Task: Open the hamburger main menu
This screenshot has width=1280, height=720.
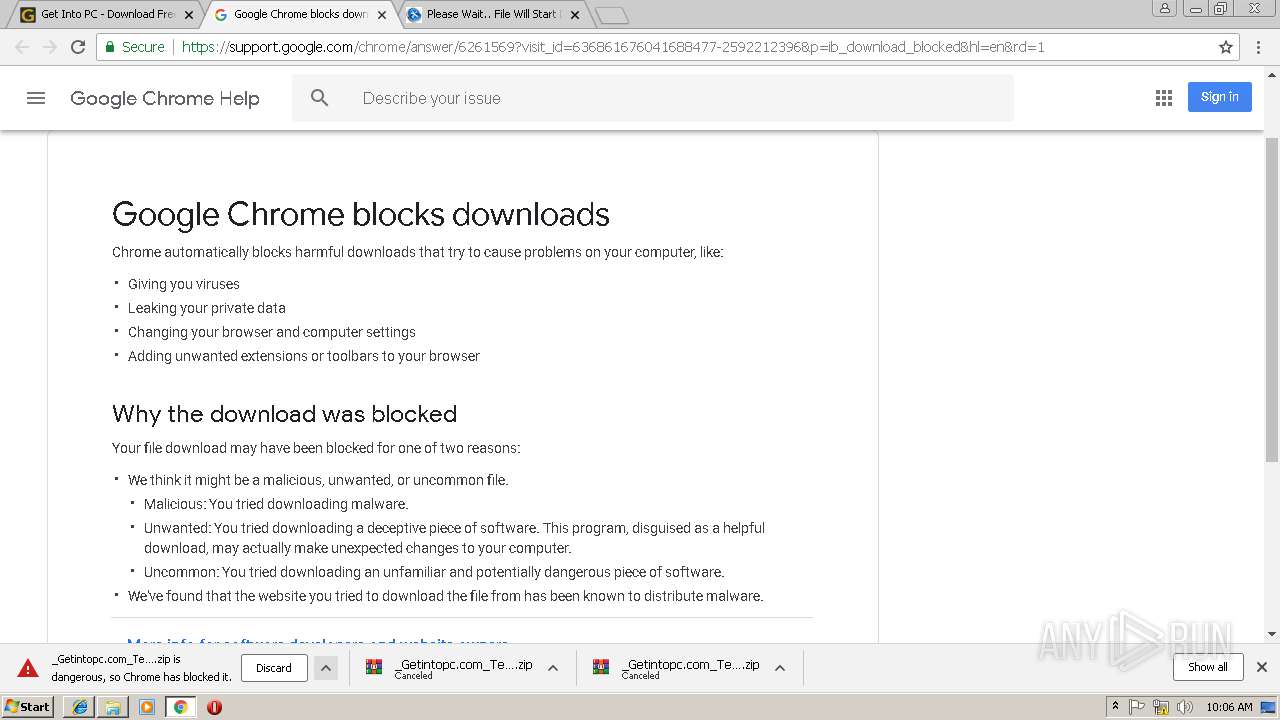Action: (36, 98)
